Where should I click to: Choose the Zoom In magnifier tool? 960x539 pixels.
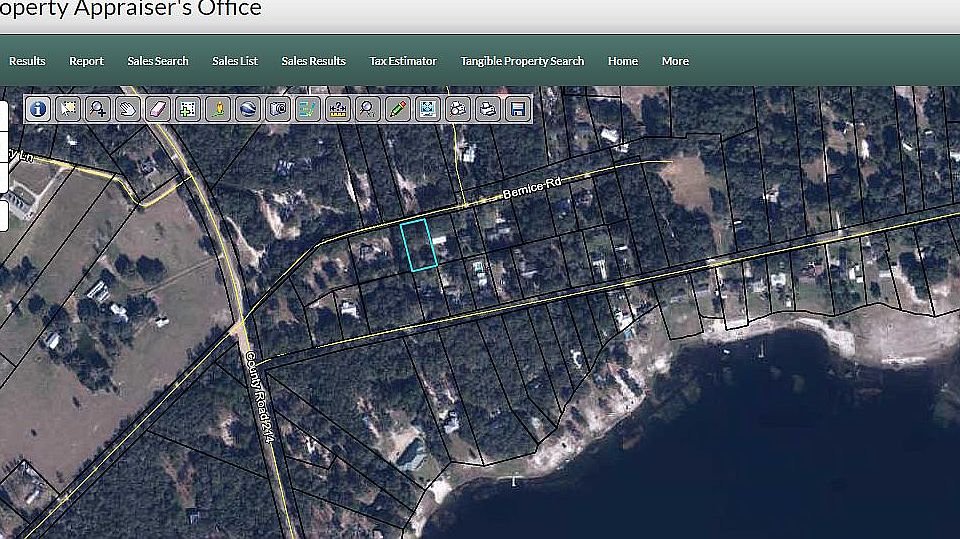[98, 109]
